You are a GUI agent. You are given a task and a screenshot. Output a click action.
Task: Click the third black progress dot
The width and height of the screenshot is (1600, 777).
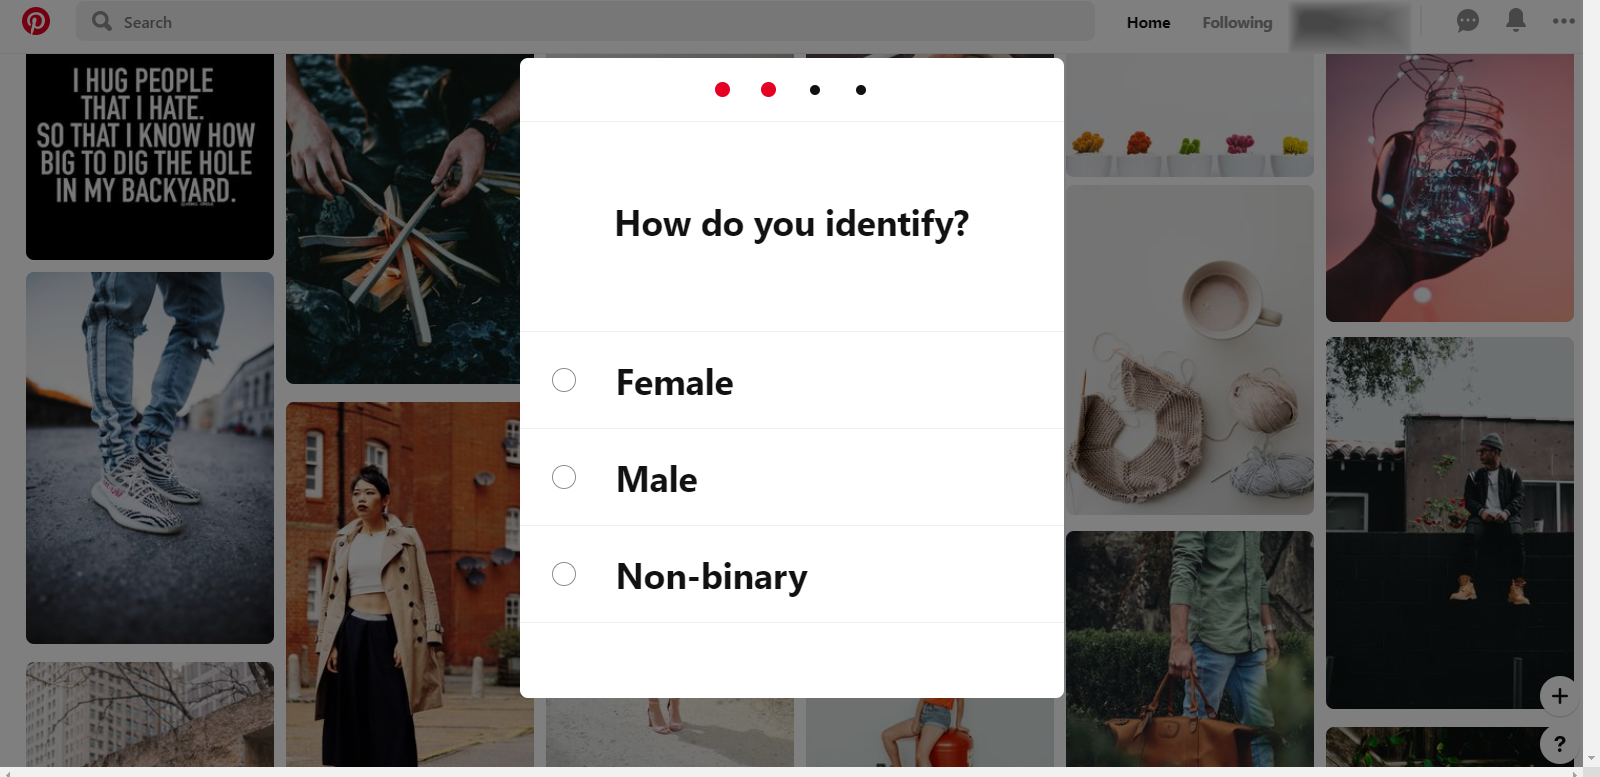[815, 90]
